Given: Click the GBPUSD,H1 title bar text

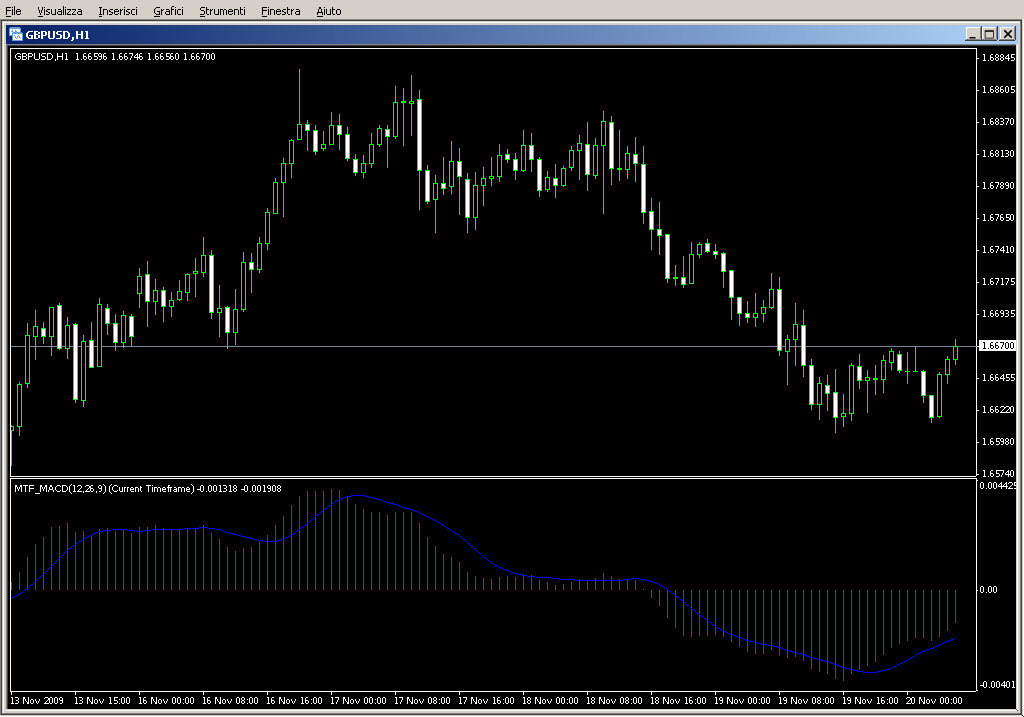Looking at the screenshot, I should point(57,35).
